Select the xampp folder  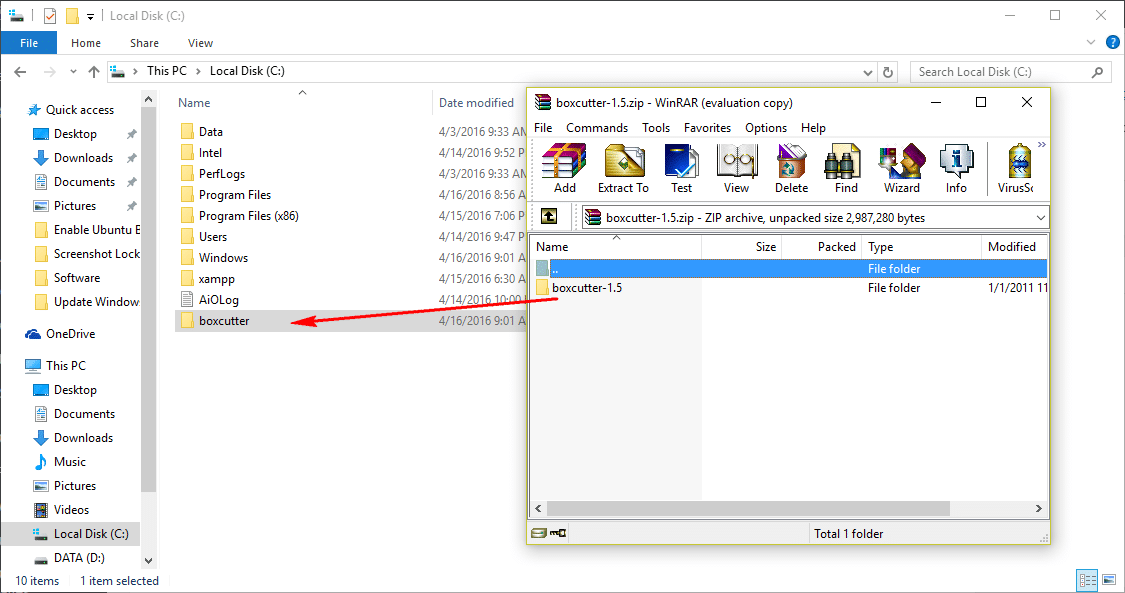click(216, 279)
